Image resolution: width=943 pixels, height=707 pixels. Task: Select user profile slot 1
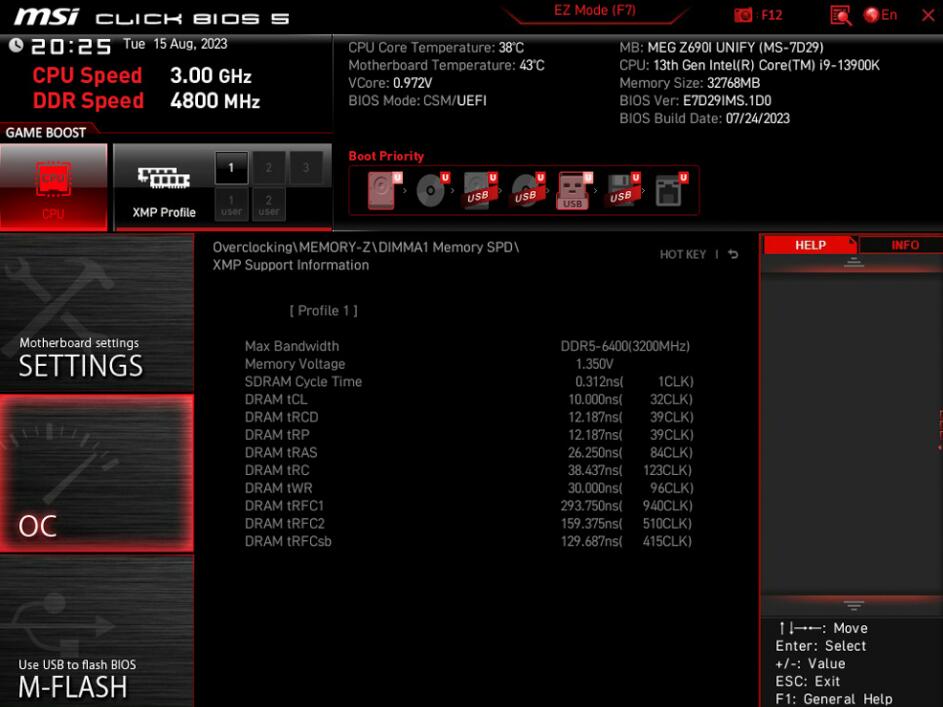click(231, 204)
